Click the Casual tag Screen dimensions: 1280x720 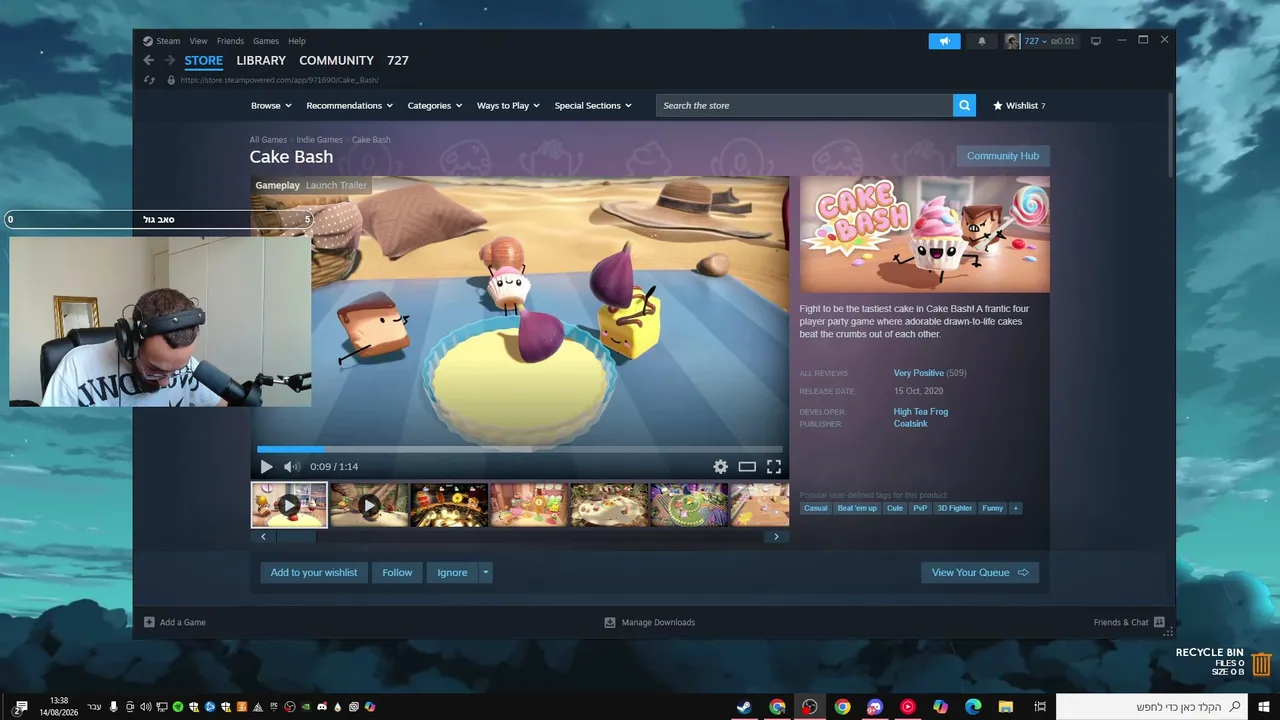pyautogui.click(x=816, y=508)
